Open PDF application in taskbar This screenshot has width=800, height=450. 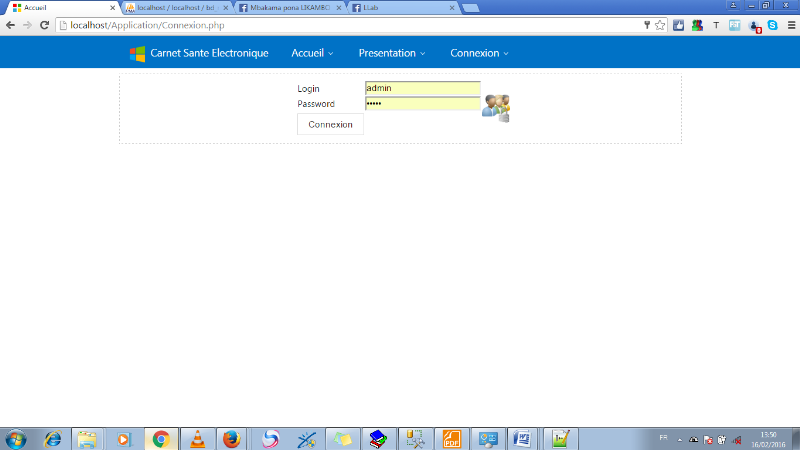[x=452, y=439]
